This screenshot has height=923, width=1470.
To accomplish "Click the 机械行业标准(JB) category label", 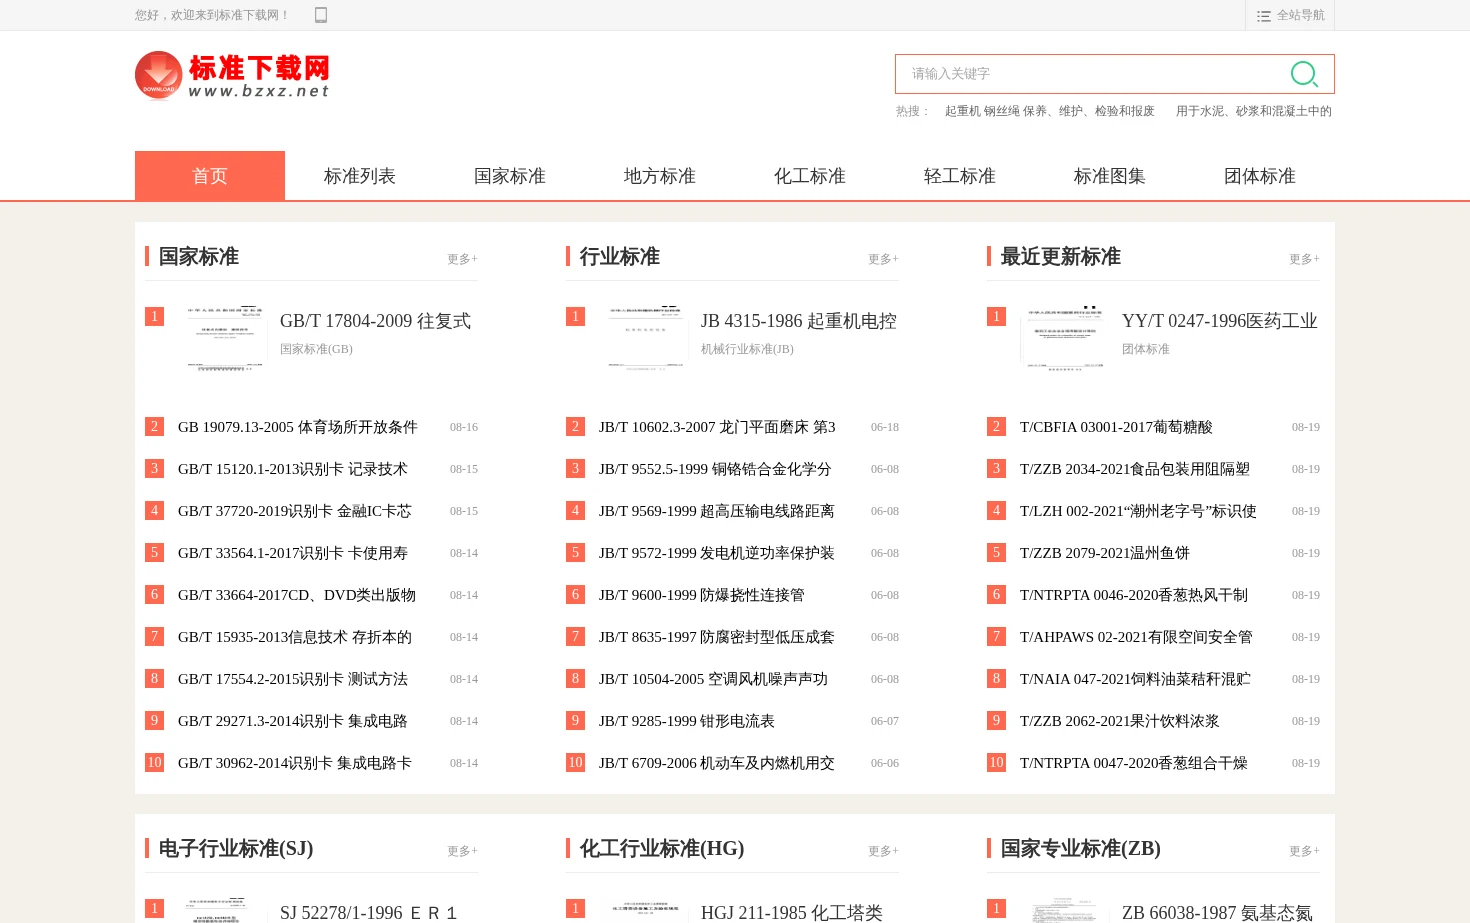I will click(x=747, y=349).
